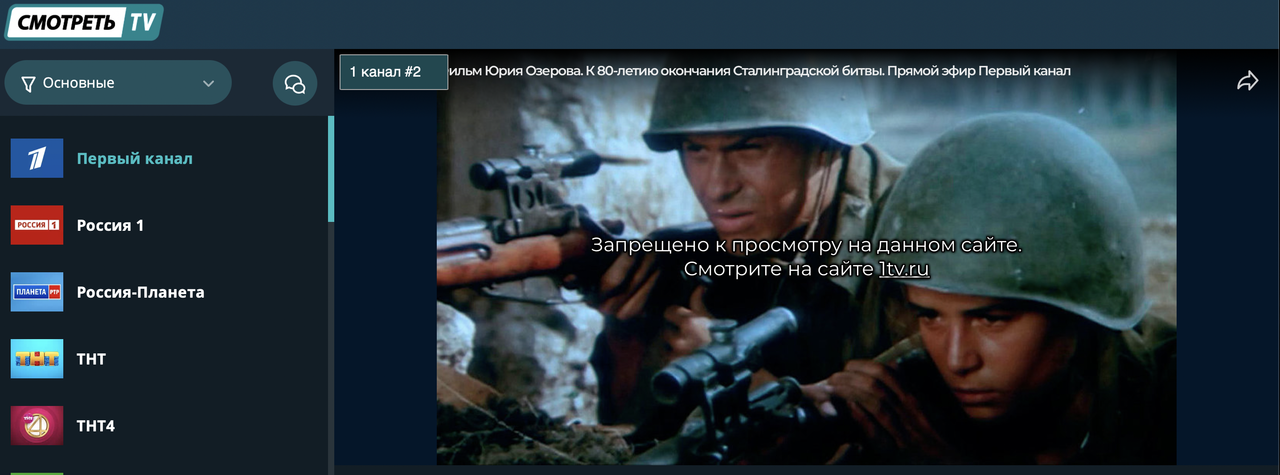Open the chat search round button

click(295, 83)
